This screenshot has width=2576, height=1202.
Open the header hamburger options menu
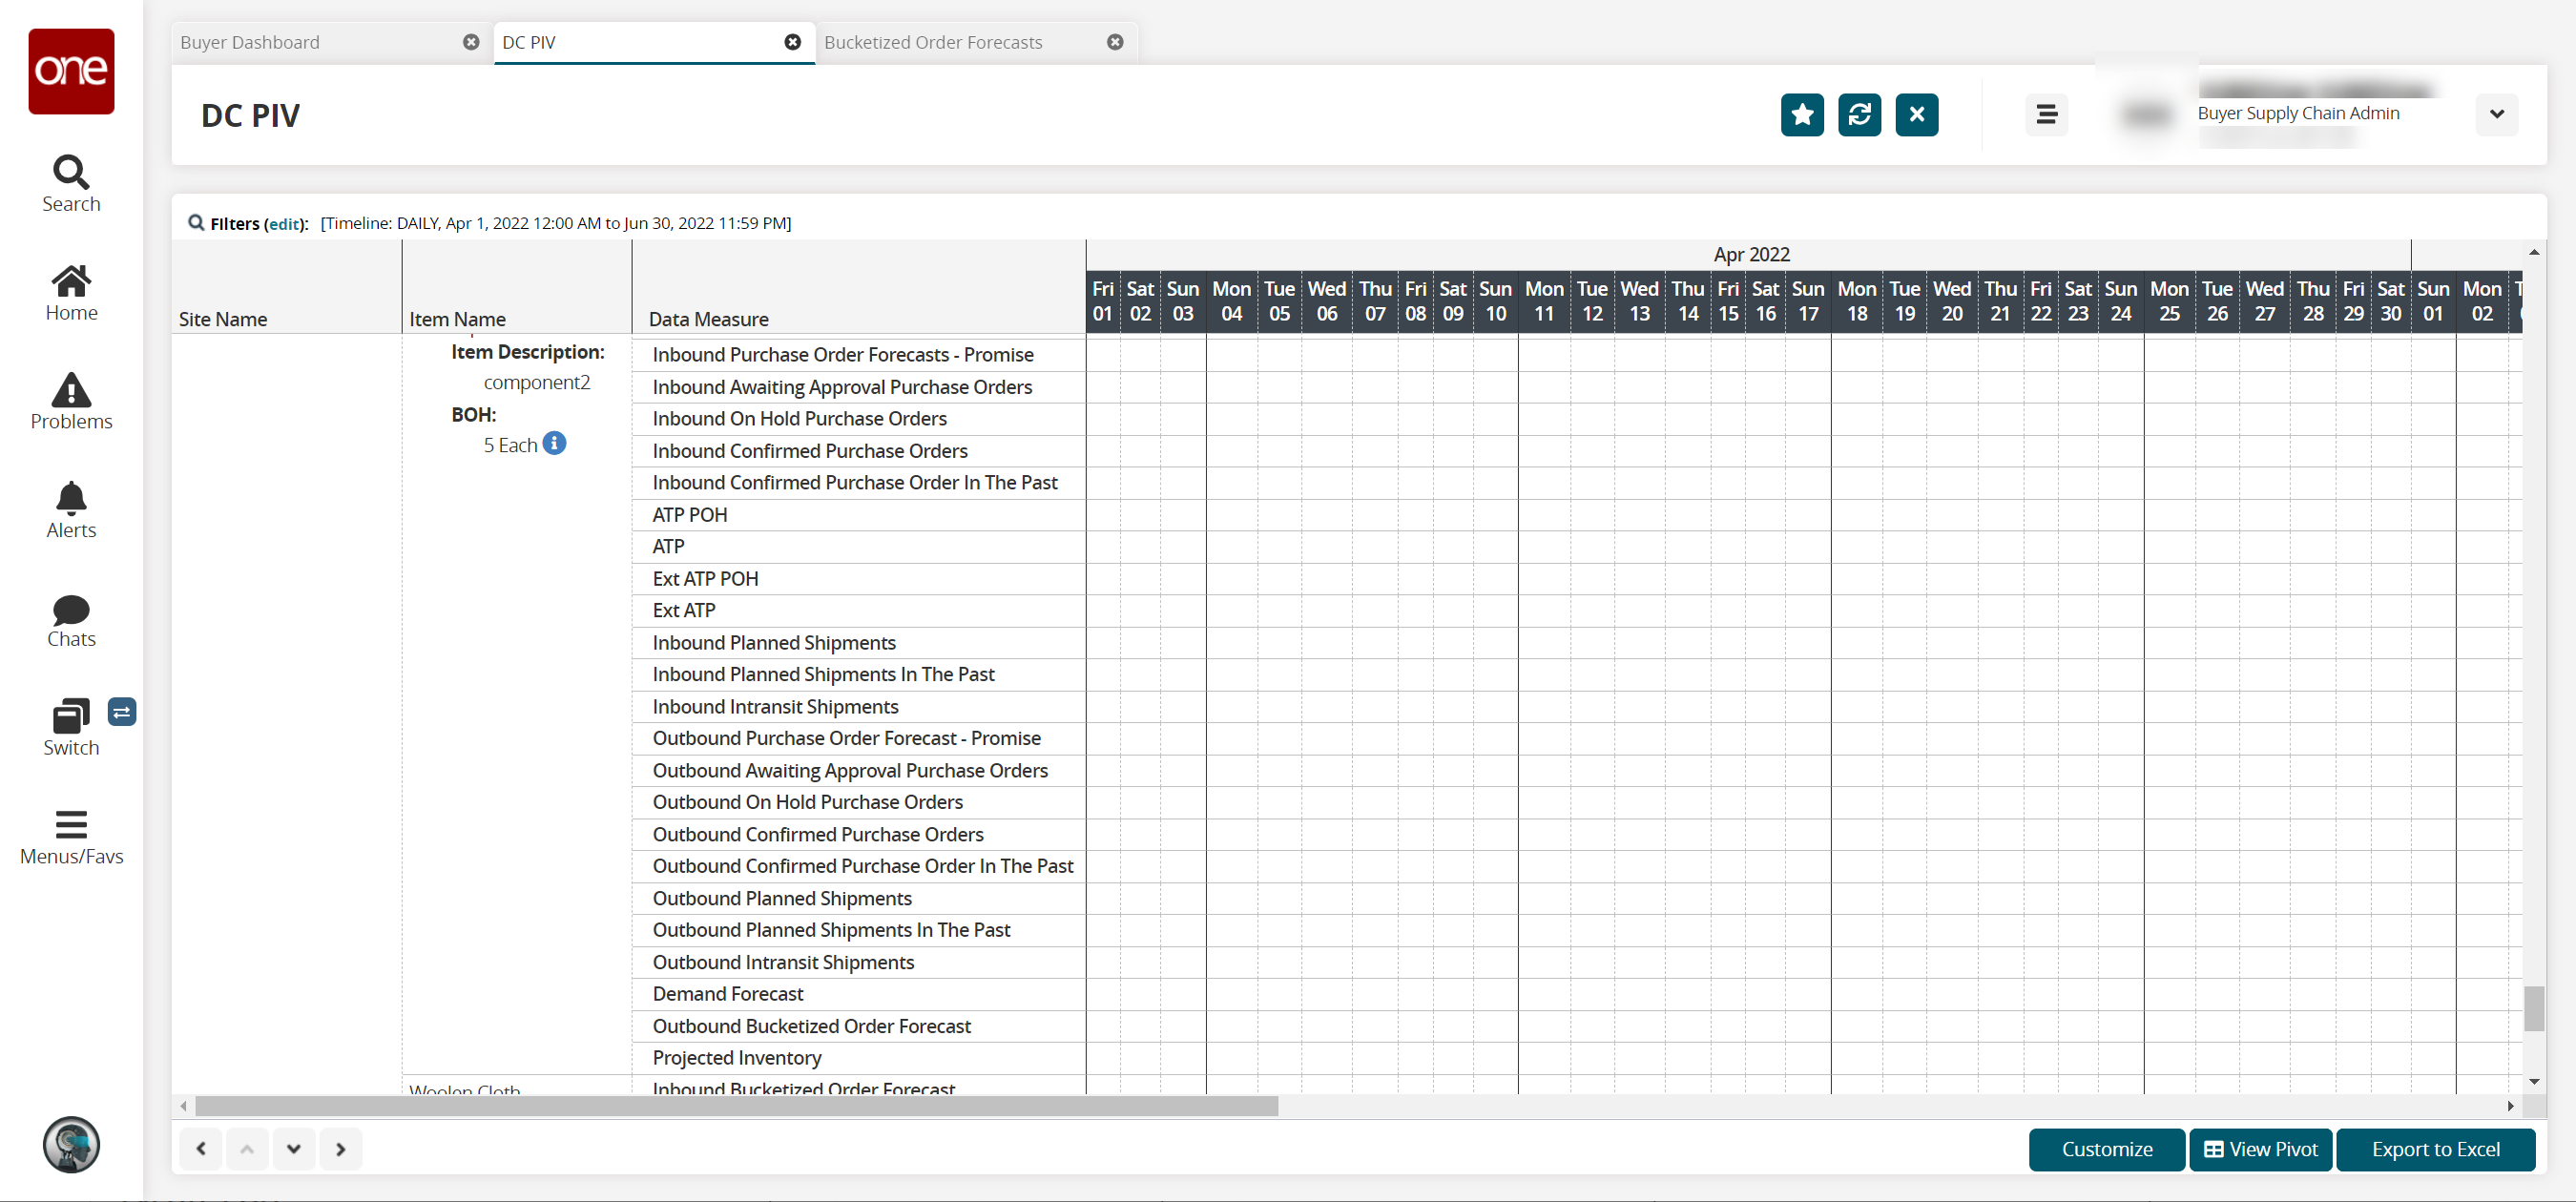point(2046,114)
